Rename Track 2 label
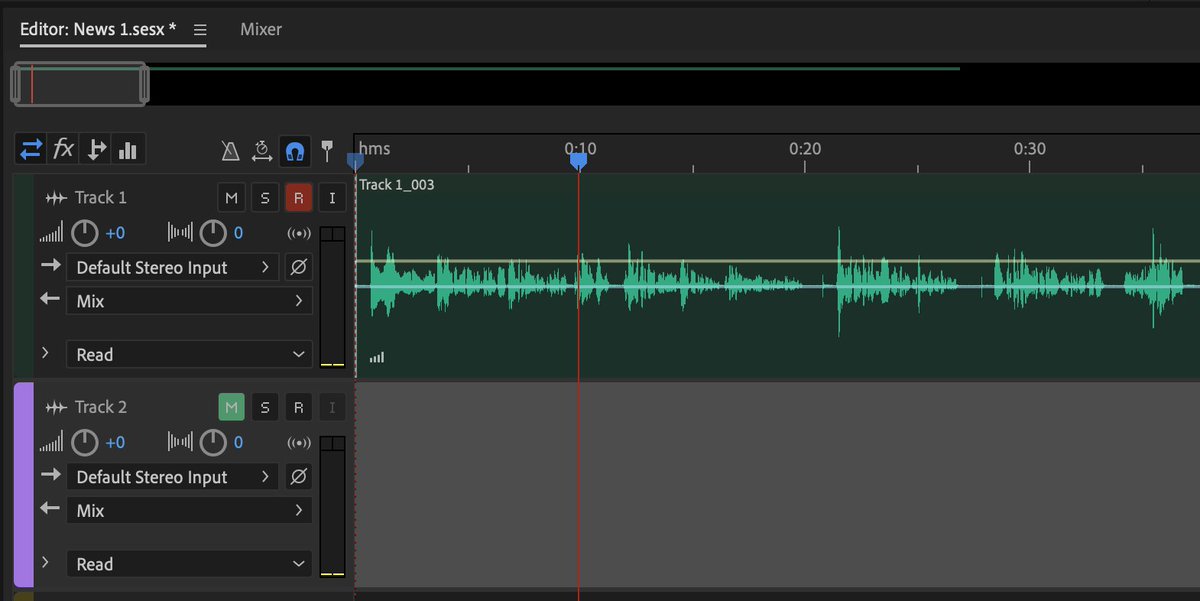 coord(101,407)
